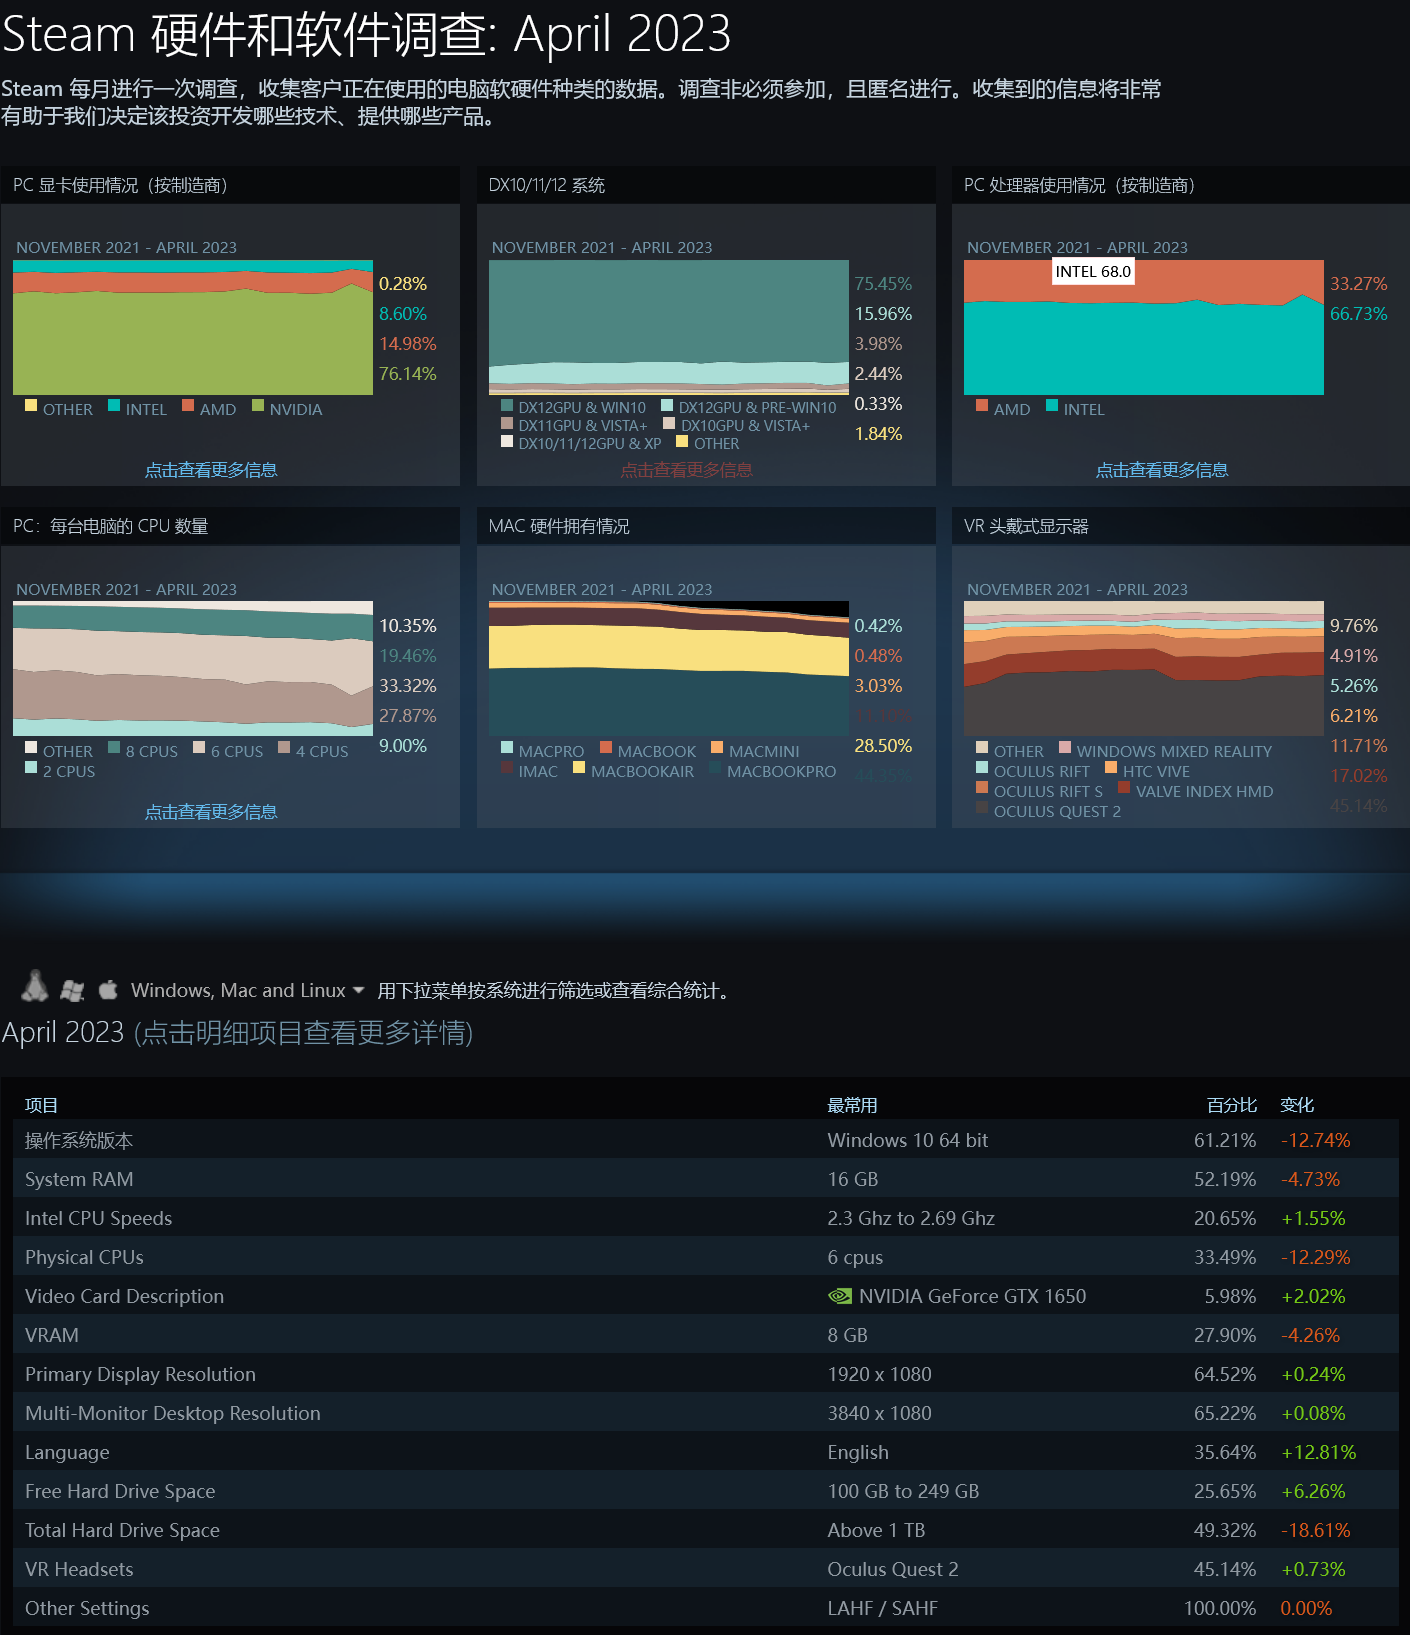
Task: Expand the Free Hard Drive Space row
Action: pos(120,1491)
